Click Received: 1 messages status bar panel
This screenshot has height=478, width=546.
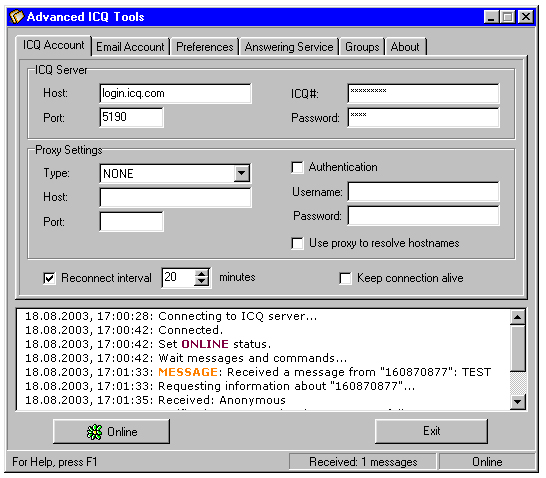pos(362,462)
